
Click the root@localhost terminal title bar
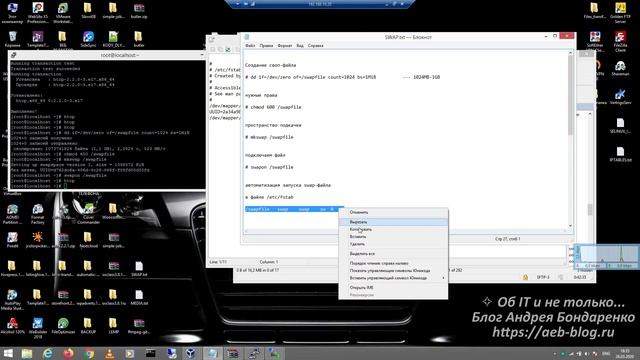[107, 55]
